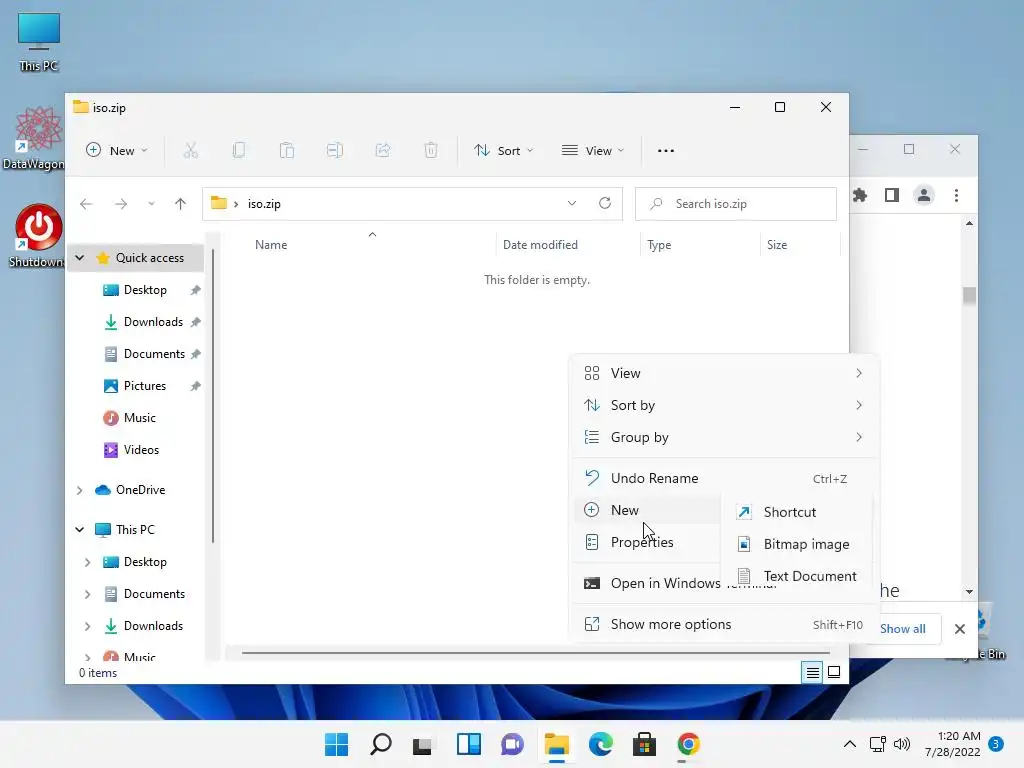Create new Shortcut from submenu
Screen dimensions: 1024x768
[x=797, y=512]
